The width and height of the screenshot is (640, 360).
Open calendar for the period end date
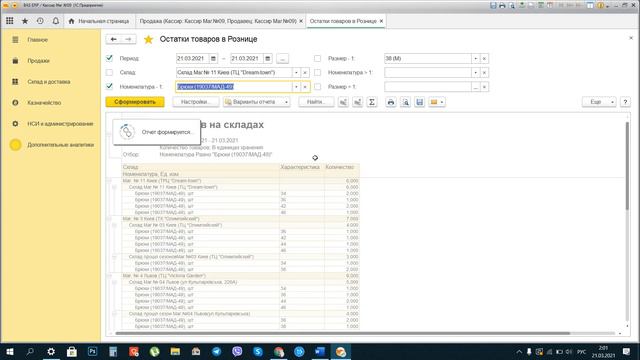click(x=267, y=58)
